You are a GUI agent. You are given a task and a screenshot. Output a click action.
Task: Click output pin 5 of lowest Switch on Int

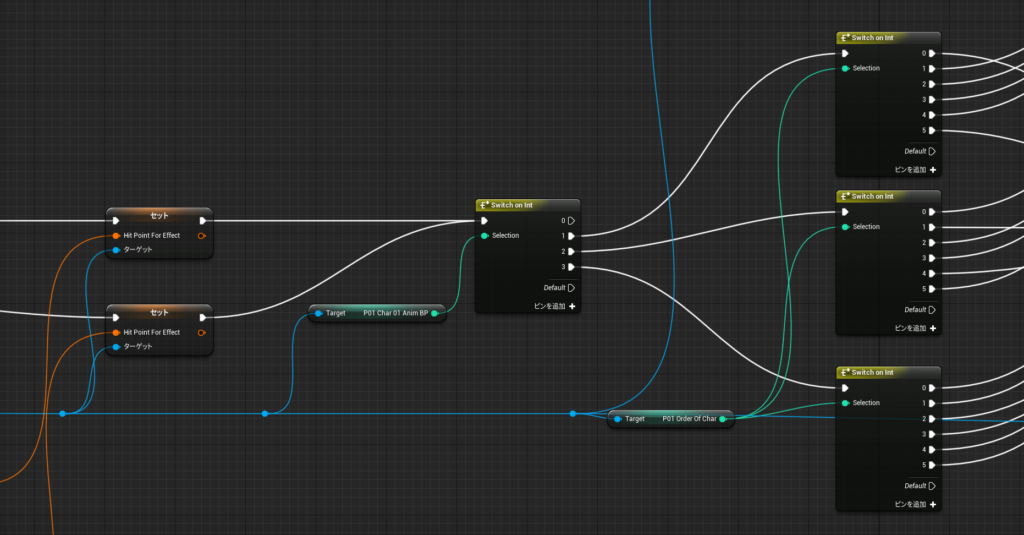pyautogui.click(x=932, y=465)
